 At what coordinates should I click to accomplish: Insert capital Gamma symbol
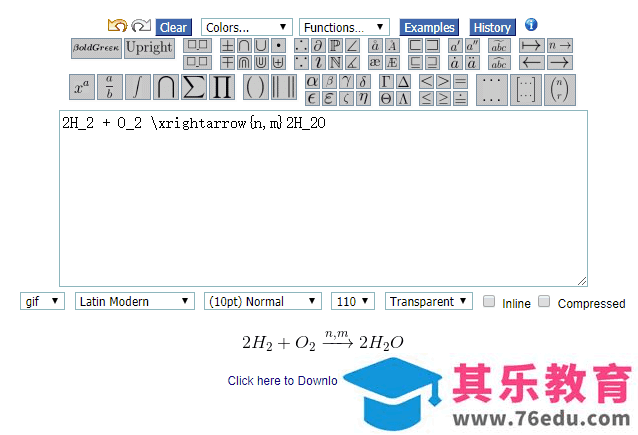click(x=386, y=82)
